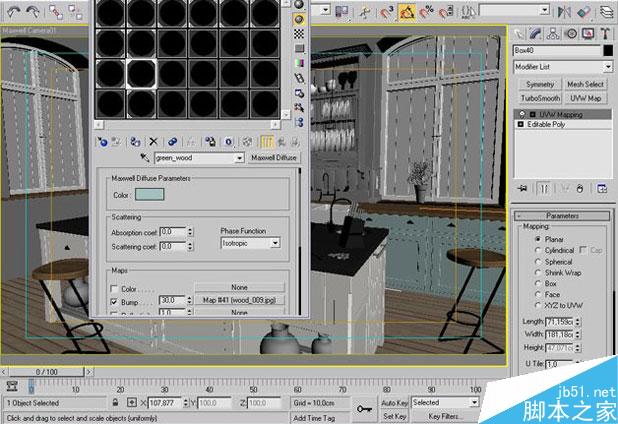The image size is (618, 424).
Task: Select the Select and Link tool
Action: coord(56,12)
